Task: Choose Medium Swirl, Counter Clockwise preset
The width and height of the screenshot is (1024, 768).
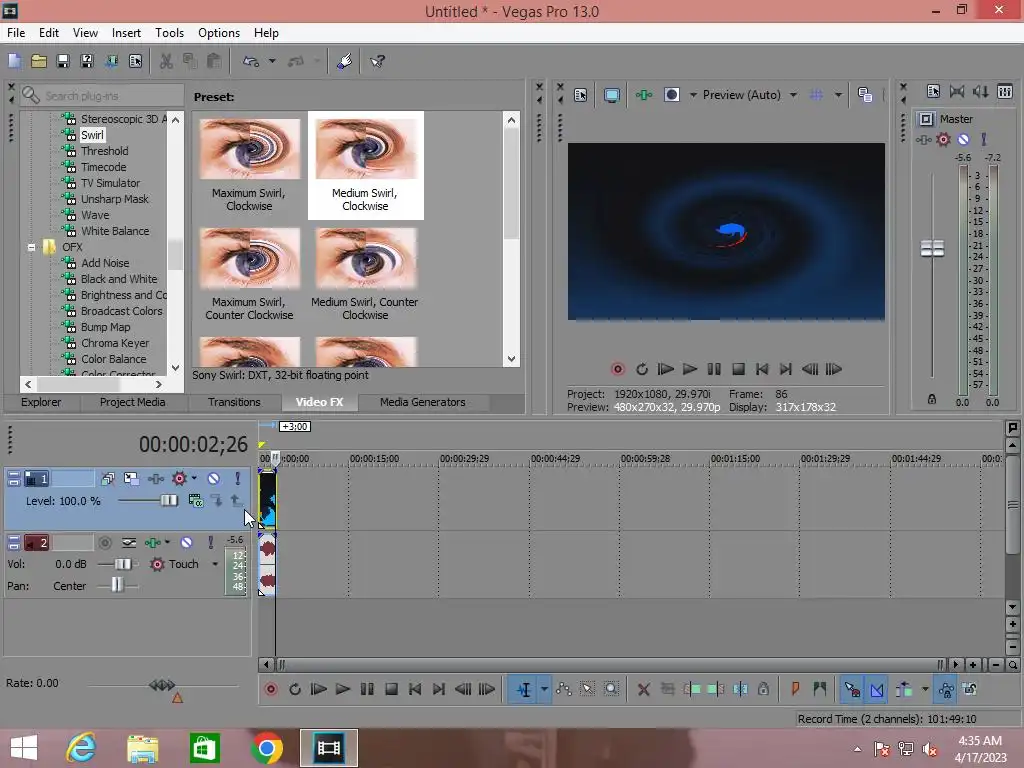Action: (365, 274)
